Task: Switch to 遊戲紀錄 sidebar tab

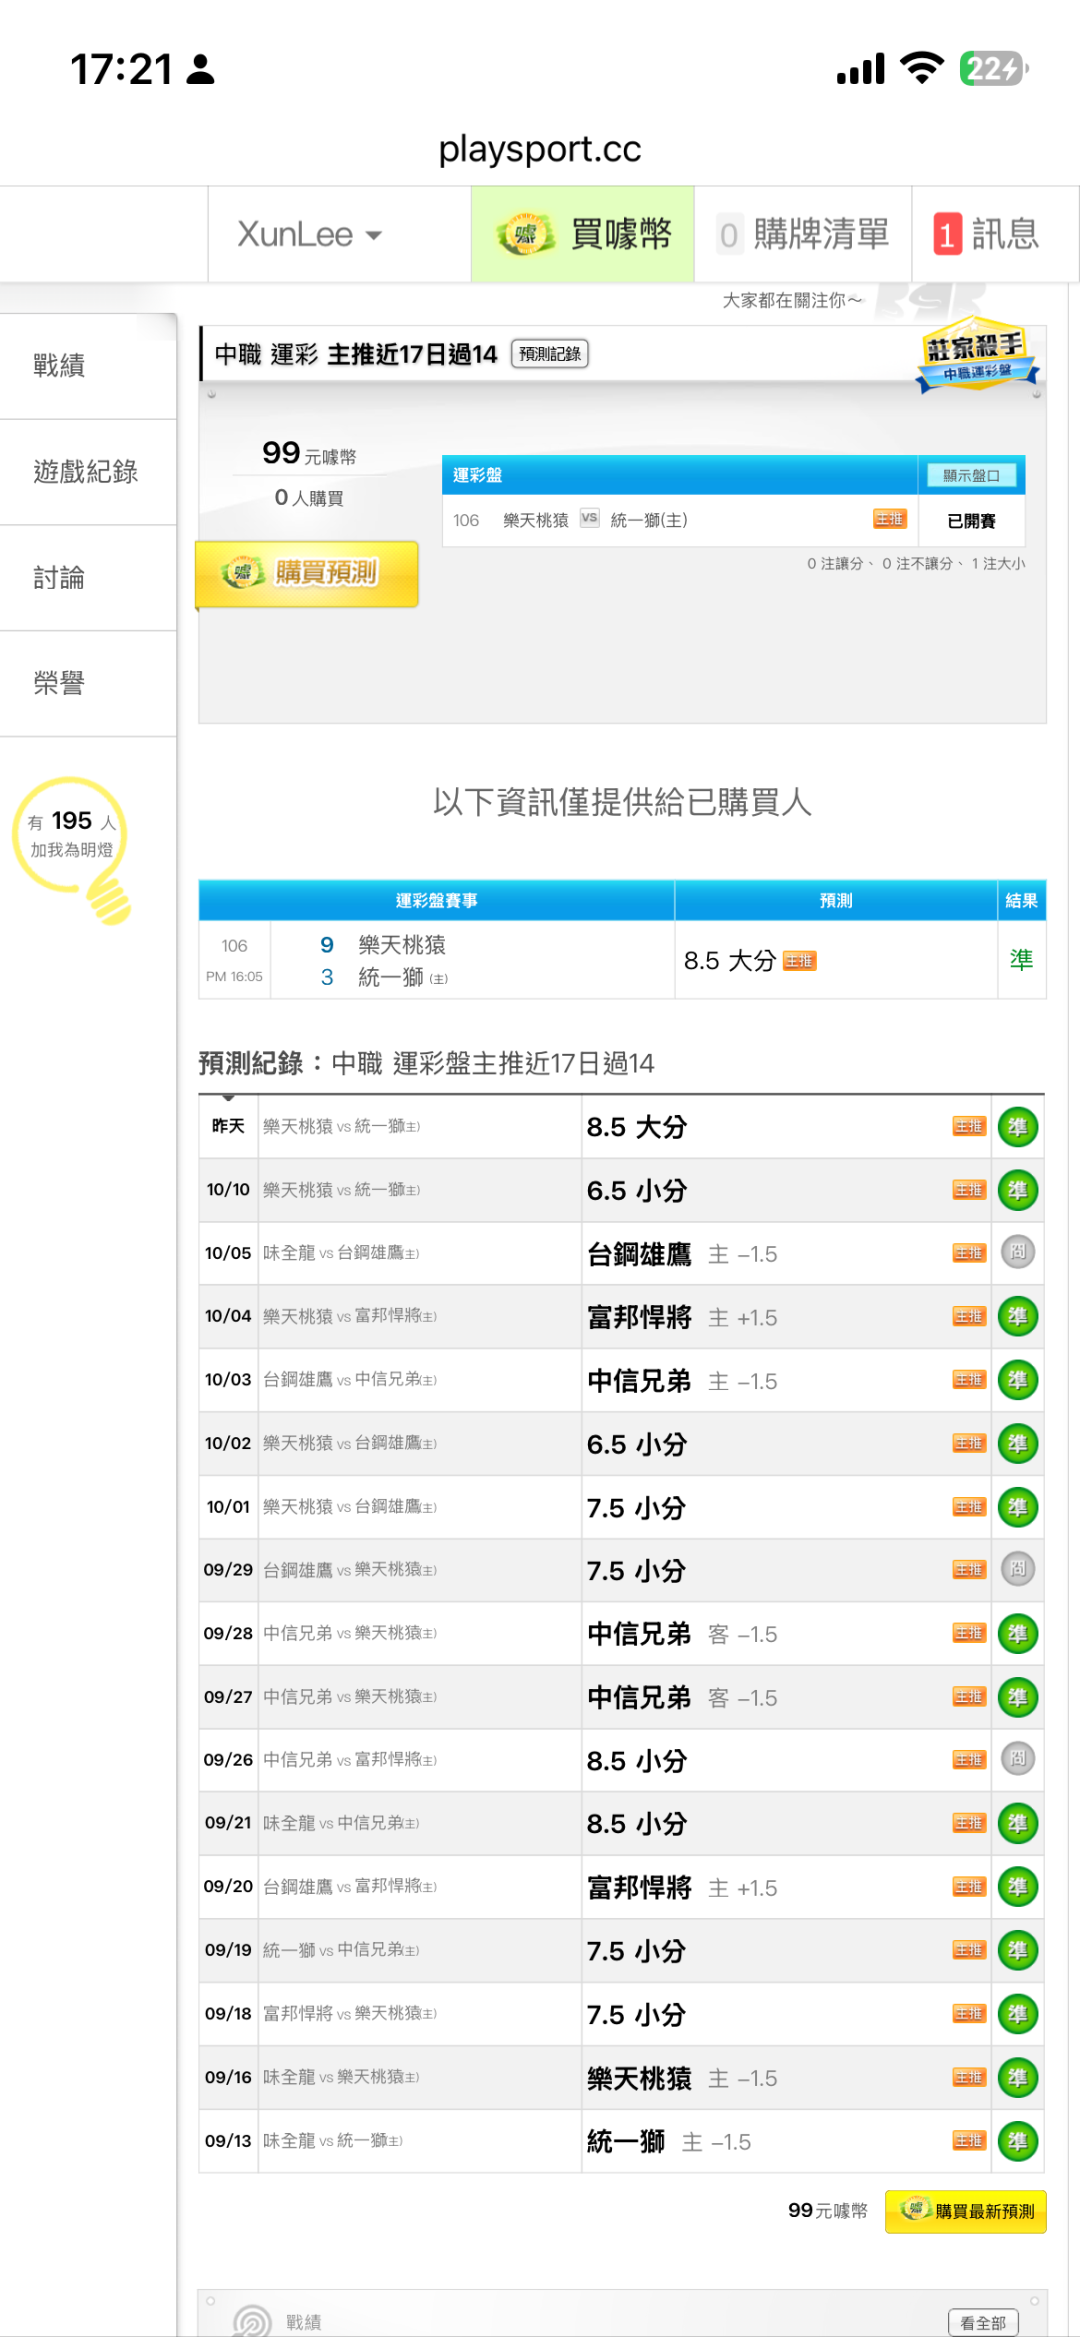Action: 86,472
